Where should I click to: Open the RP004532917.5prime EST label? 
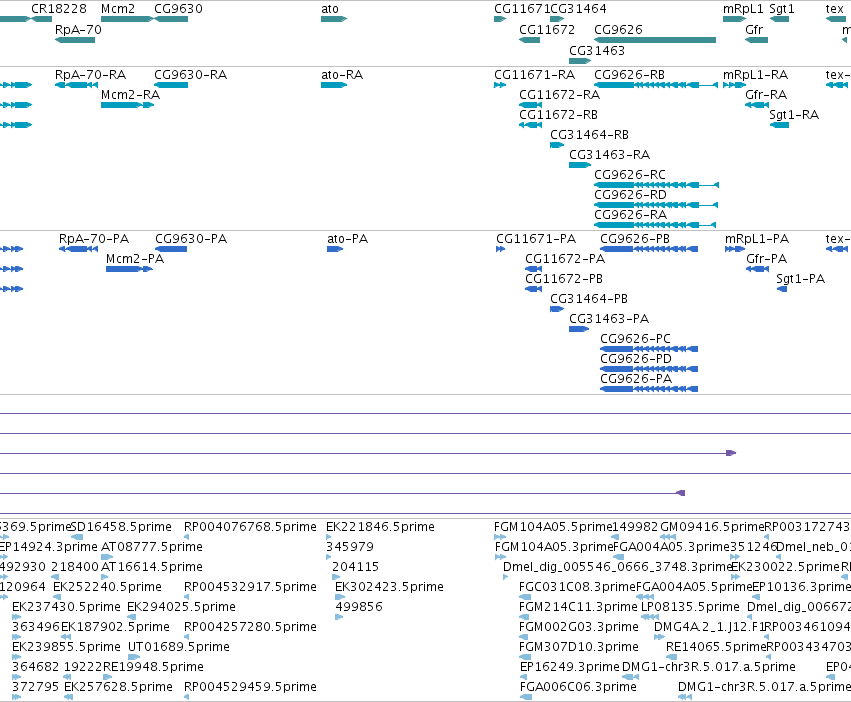(x=250, y=587)
